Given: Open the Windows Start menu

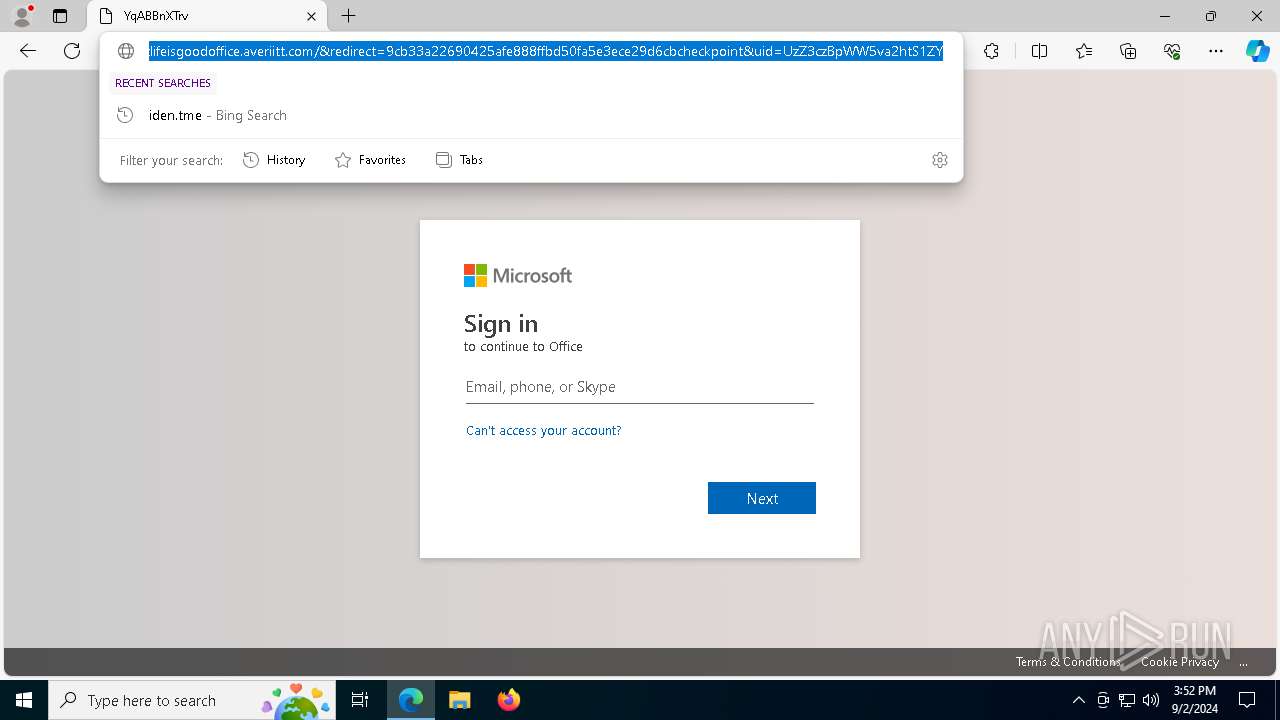Looking at the screenshot, I should (24, 700).
